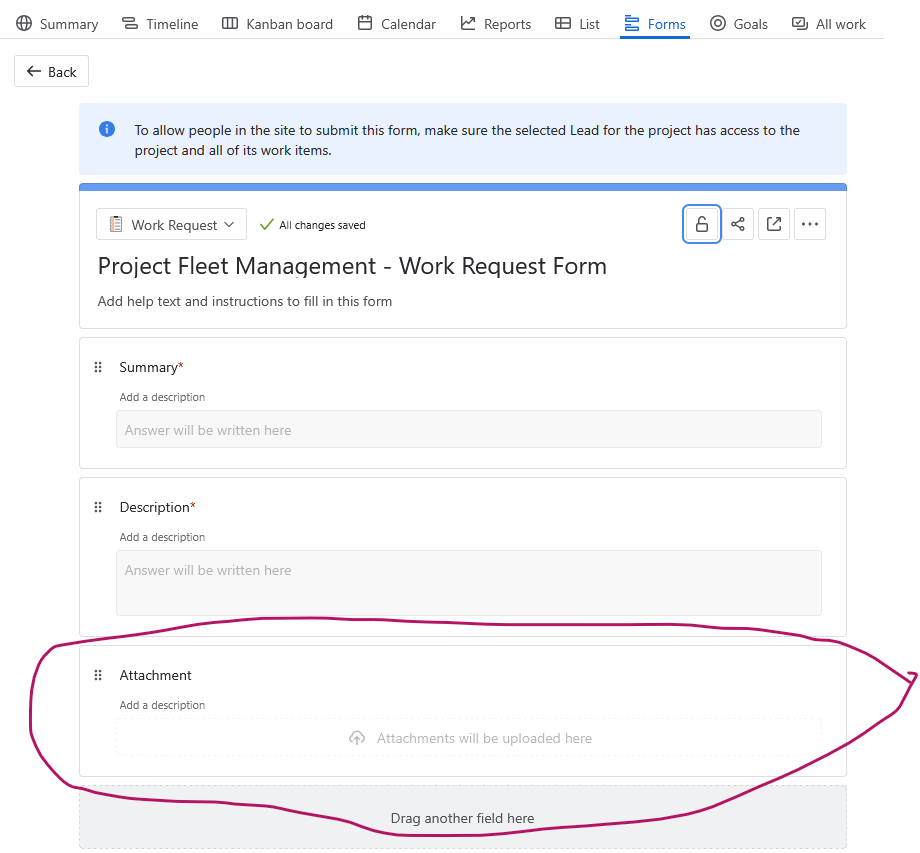Click the "Drag another field here" area
This screenshot has height=853, width=920.
462,817
